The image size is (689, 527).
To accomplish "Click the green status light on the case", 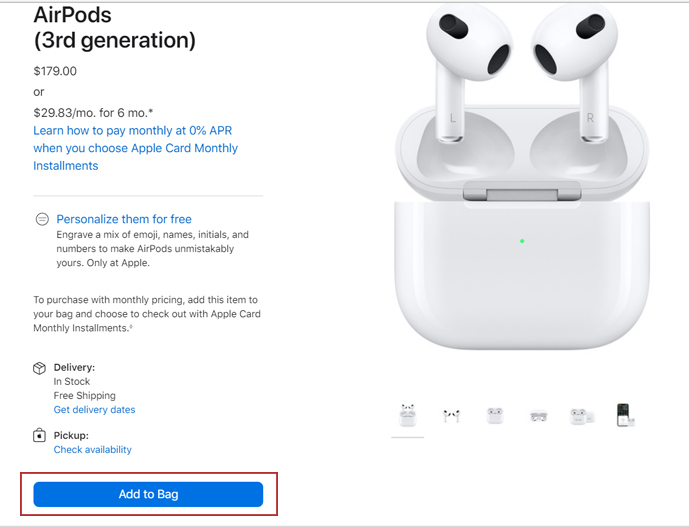I will (522, 241).
